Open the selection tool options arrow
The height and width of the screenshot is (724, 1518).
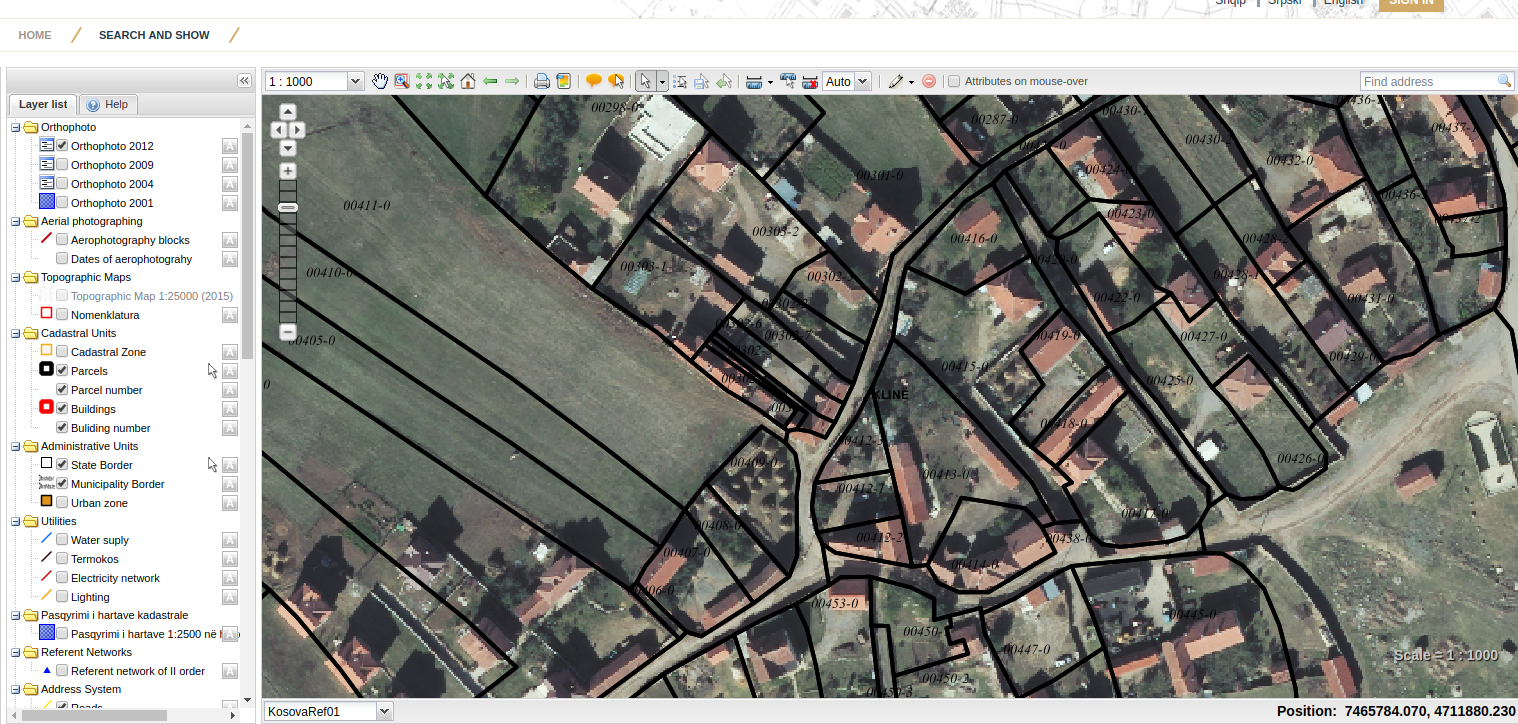[x=662, y=81]
